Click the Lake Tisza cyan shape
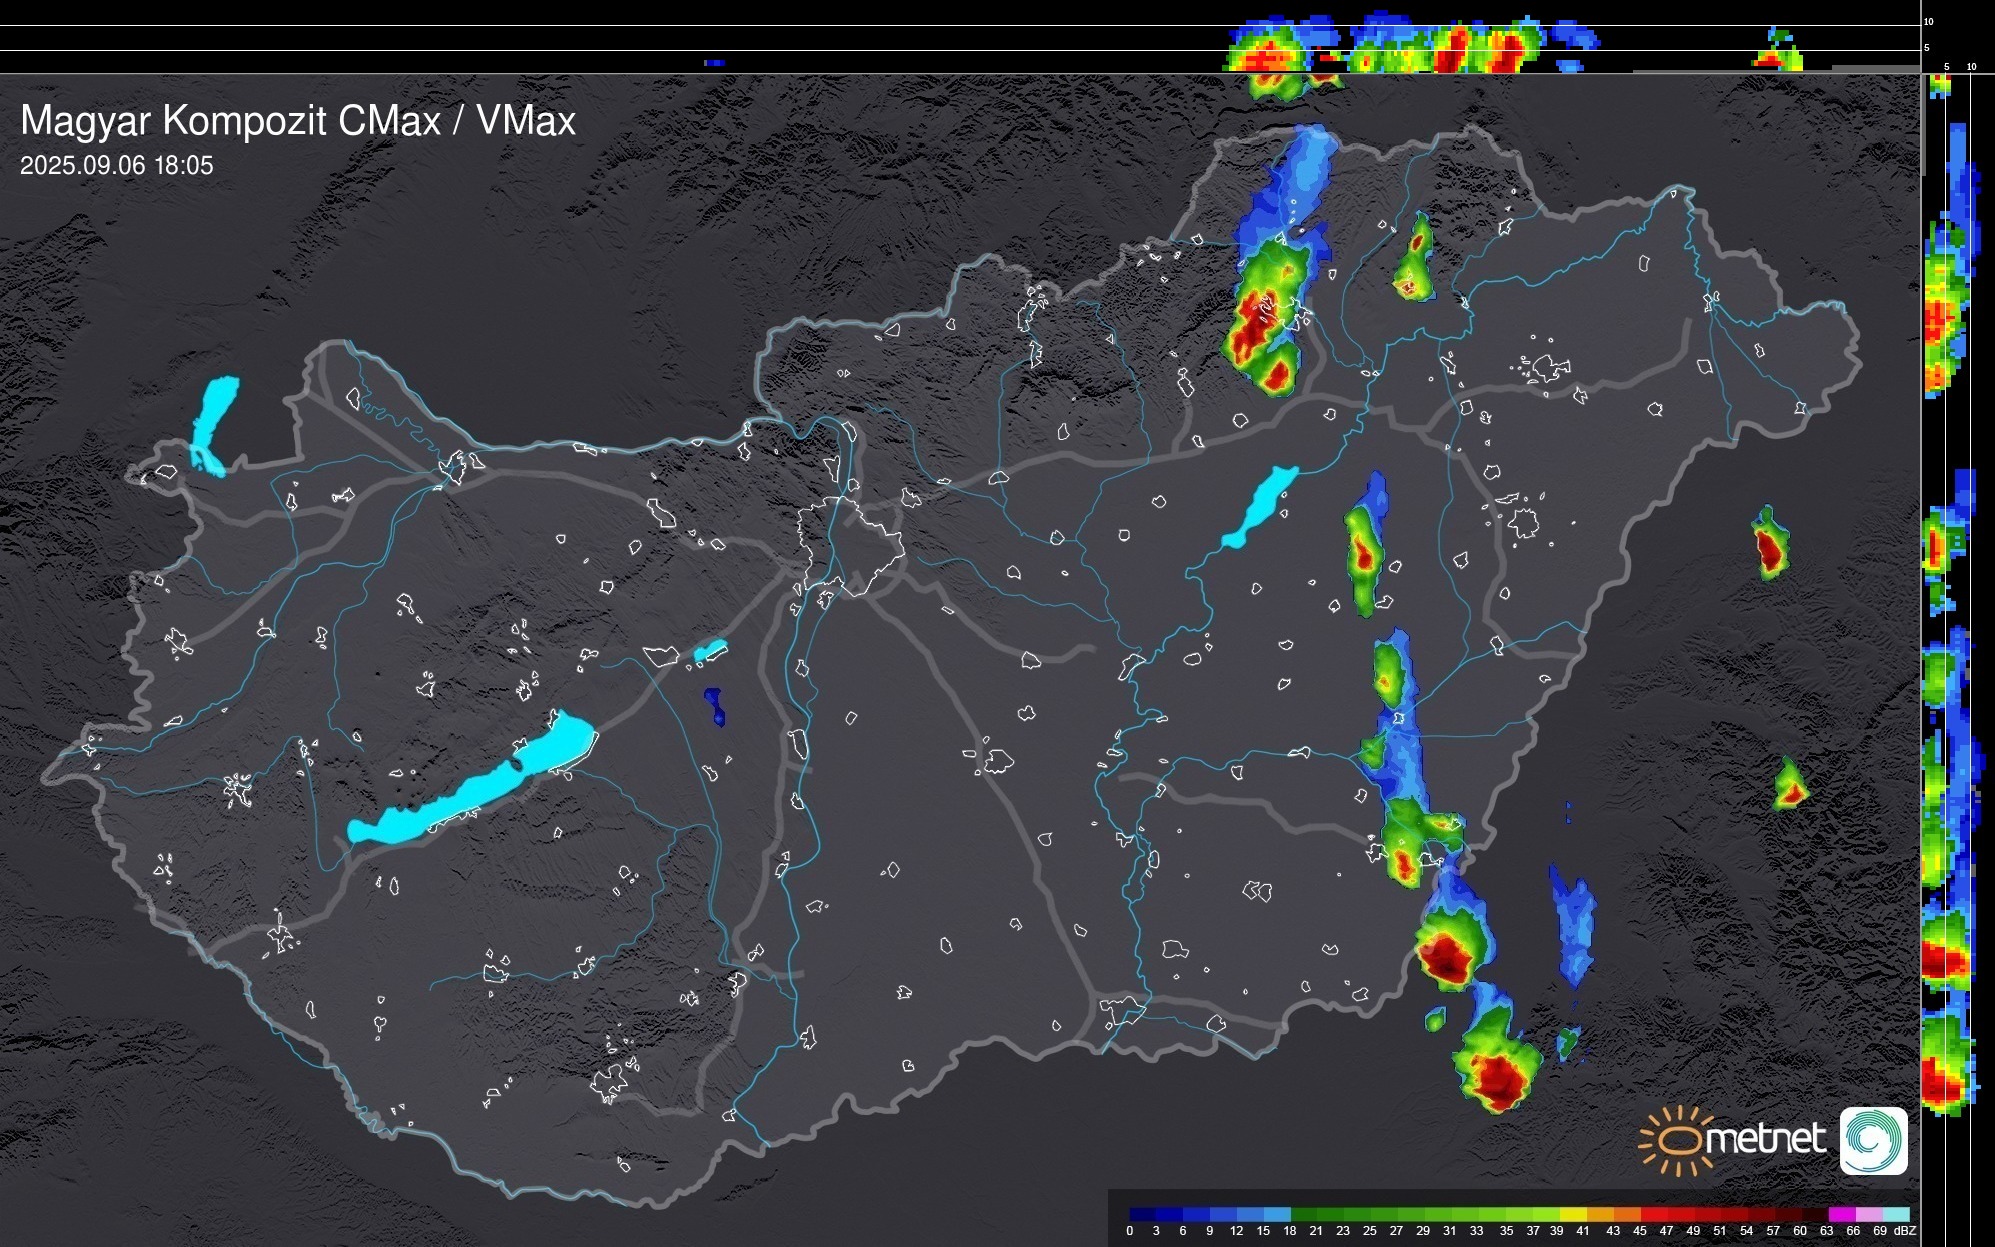1995x1247 pixels. point(1260,506)
